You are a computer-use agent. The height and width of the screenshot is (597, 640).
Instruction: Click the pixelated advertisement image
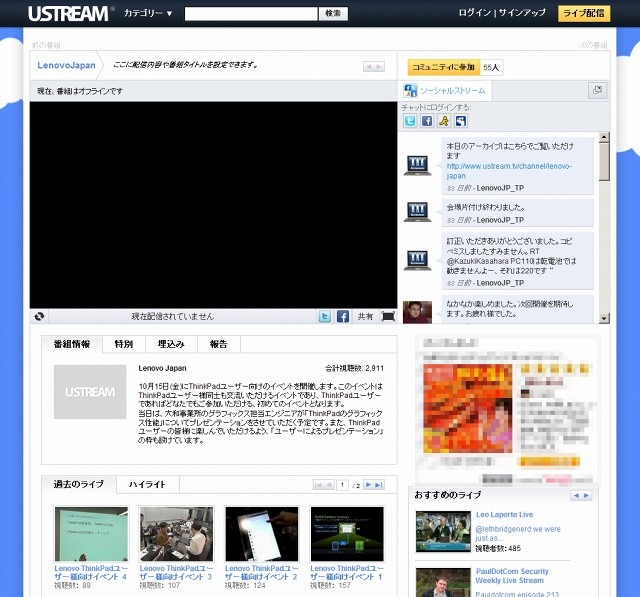(x=468, y=408)
